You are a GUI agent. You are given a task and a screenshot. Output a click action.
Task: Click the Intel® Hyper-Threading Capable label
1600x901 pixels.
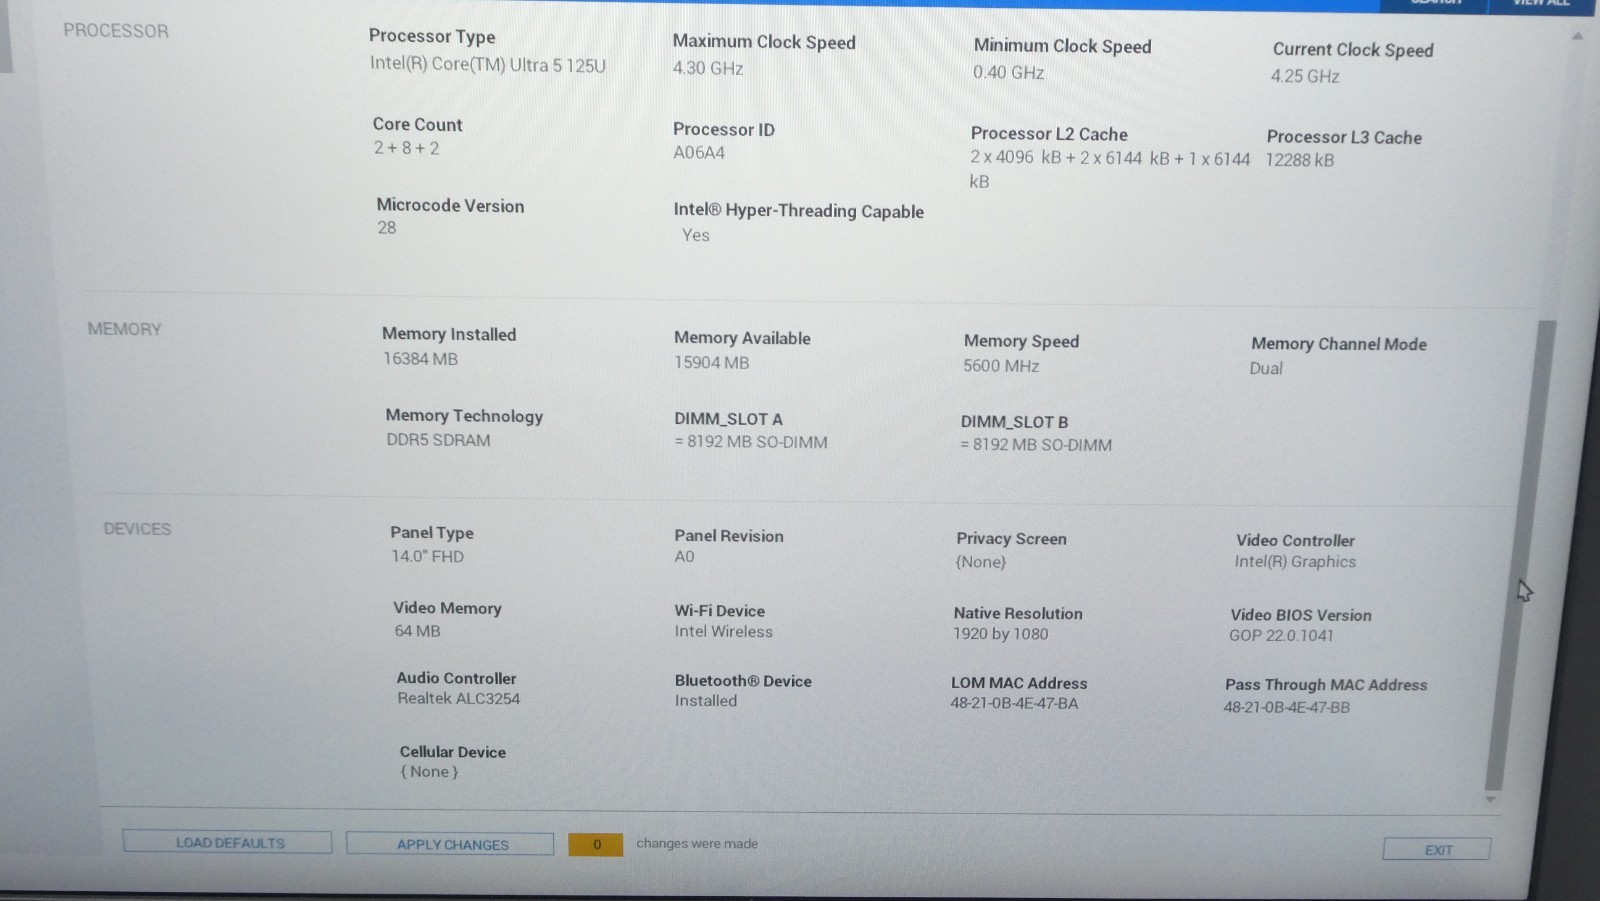click(798, 211)
